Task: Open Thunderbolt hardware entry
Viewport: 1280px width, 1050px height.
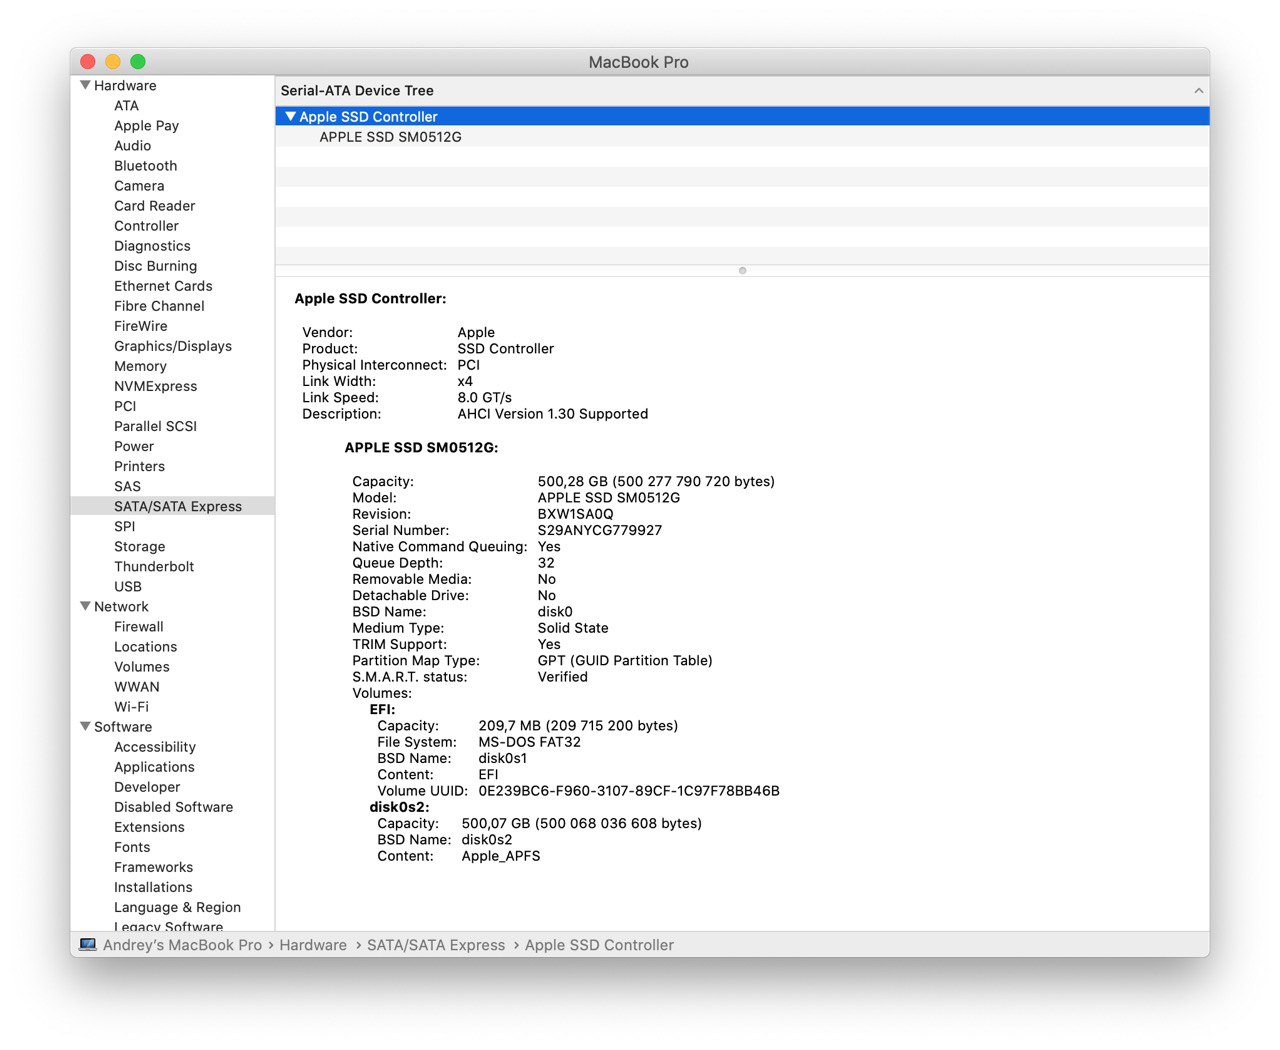Action: pyautogui.click(x=154, y=566)
